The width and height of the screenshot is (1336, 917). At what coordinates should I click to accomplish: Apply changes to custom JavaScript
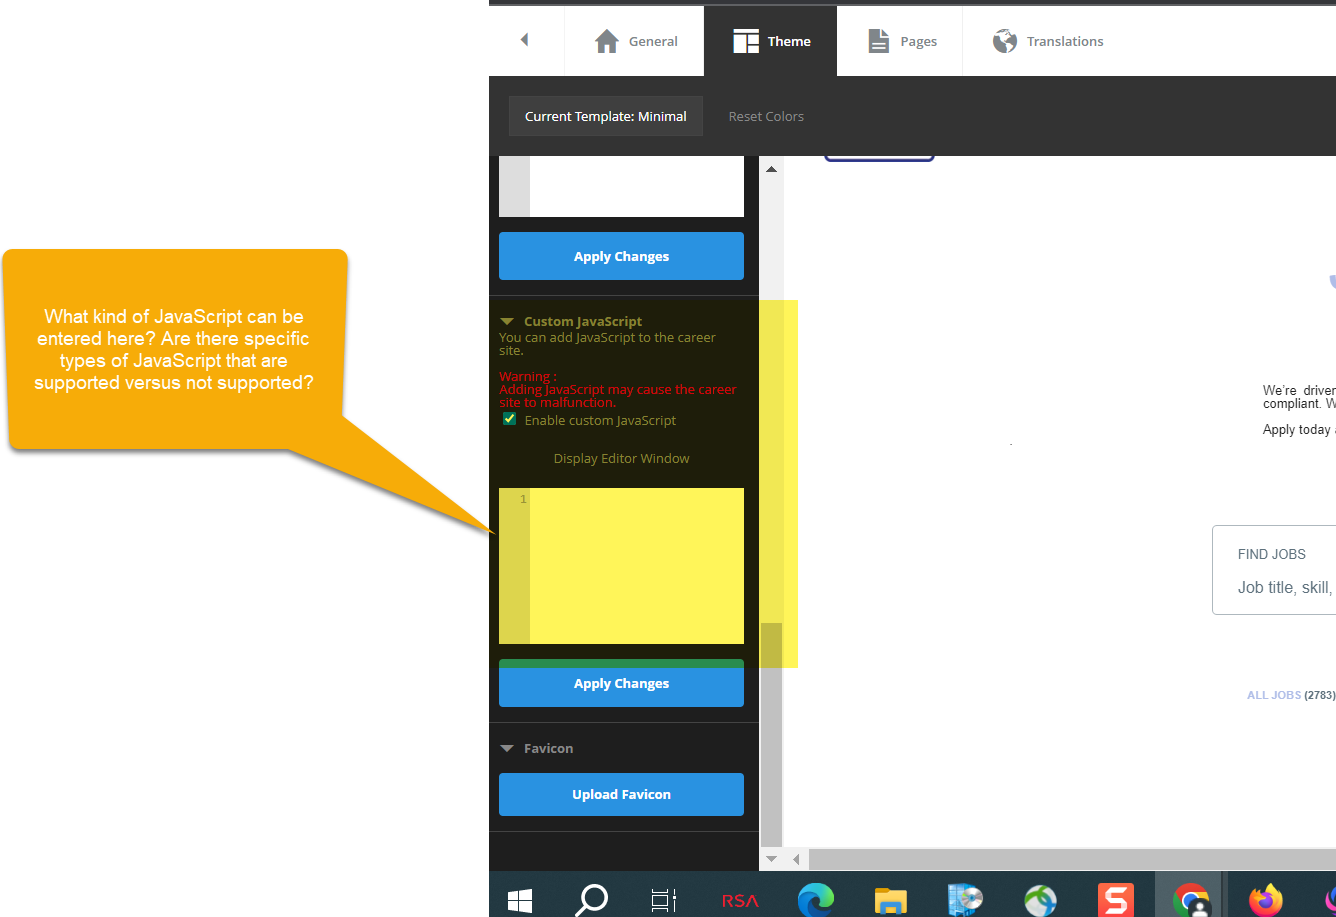(621, 683)
